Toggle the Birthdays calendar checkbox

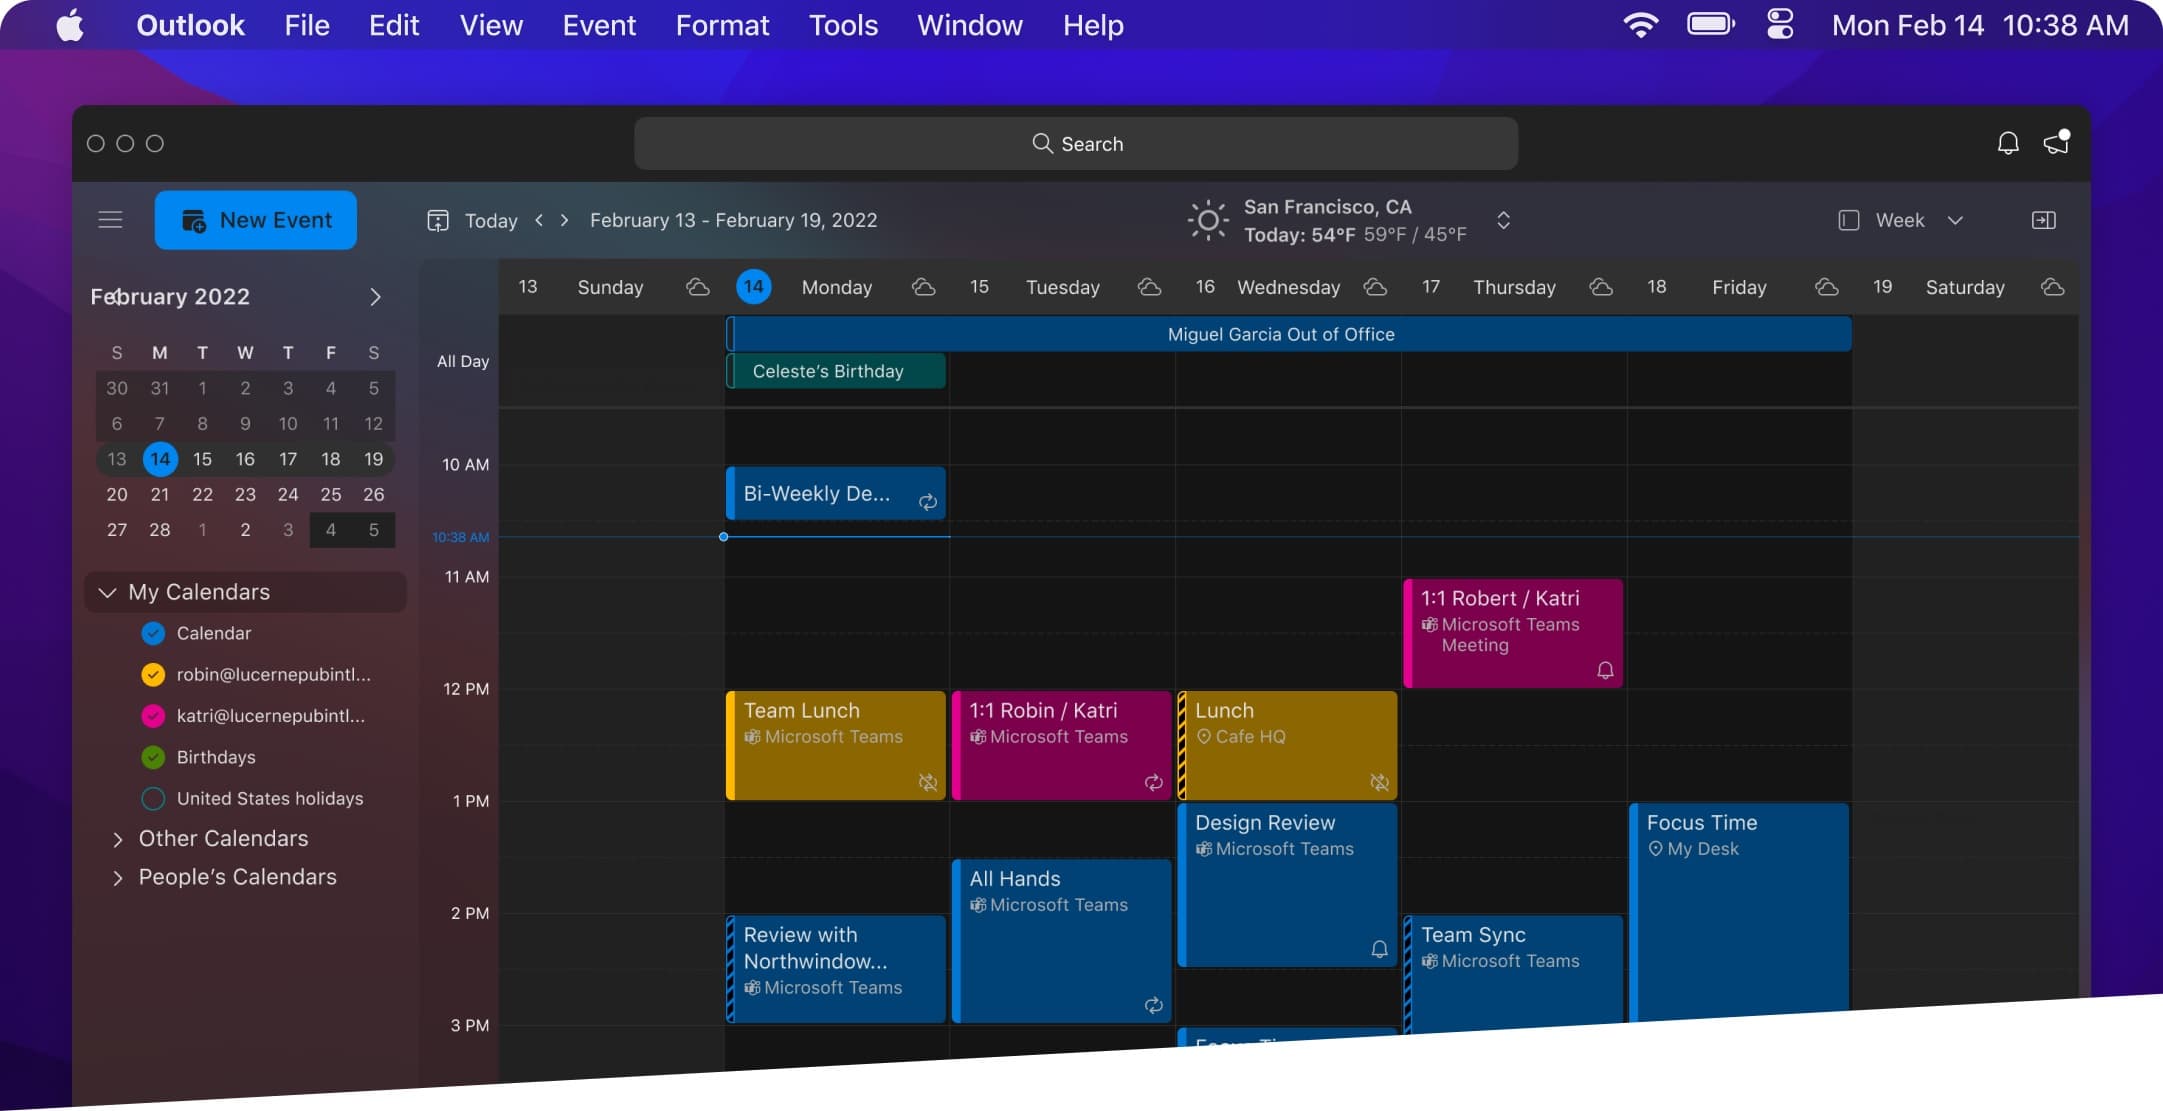coord(153,757)
